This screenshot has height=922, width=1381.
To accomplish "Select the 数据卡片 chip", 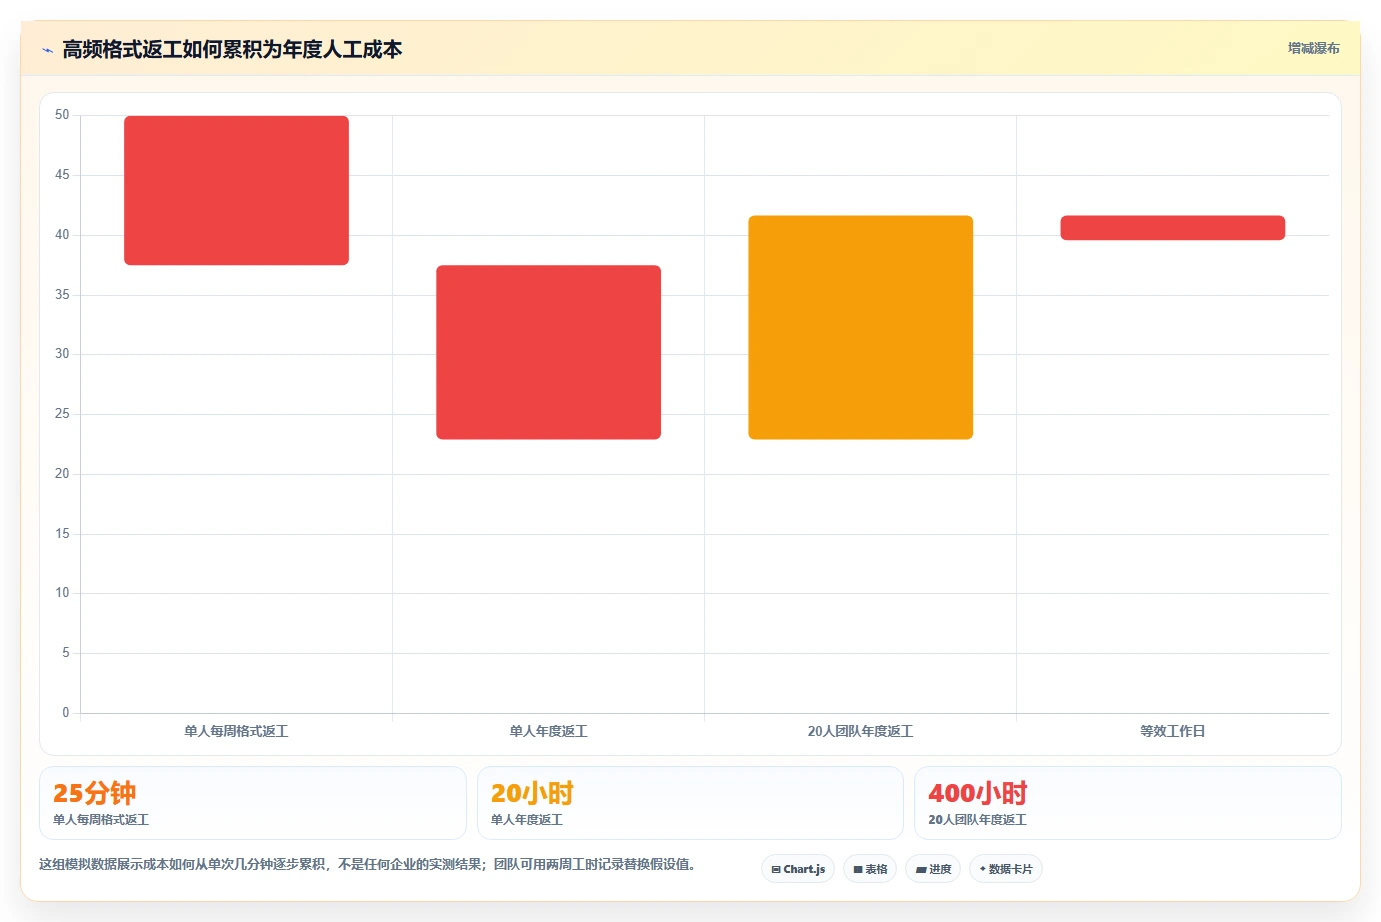I will click(1006, 869).
